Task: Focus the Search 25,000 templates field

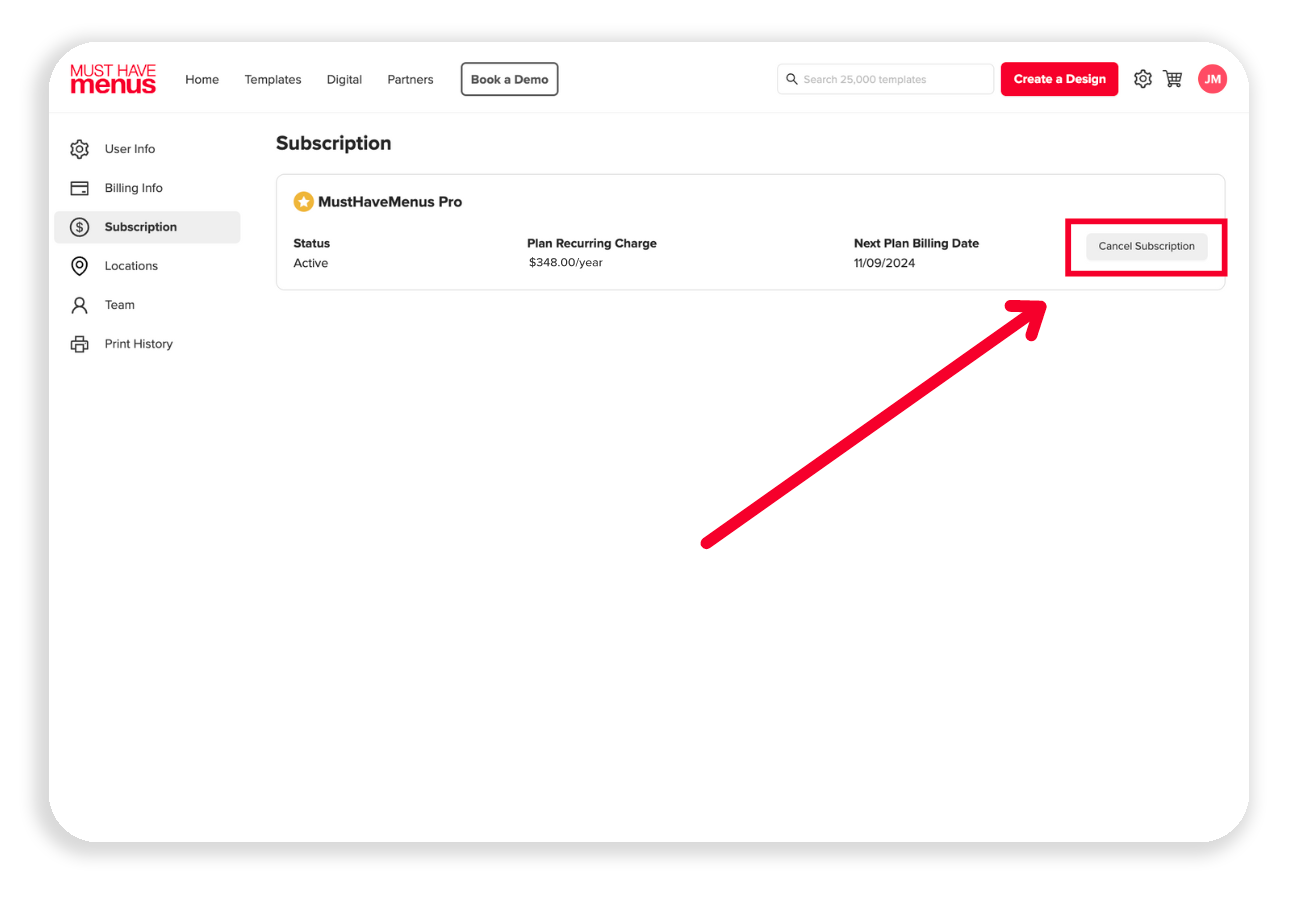Action: tap(885, 79)
